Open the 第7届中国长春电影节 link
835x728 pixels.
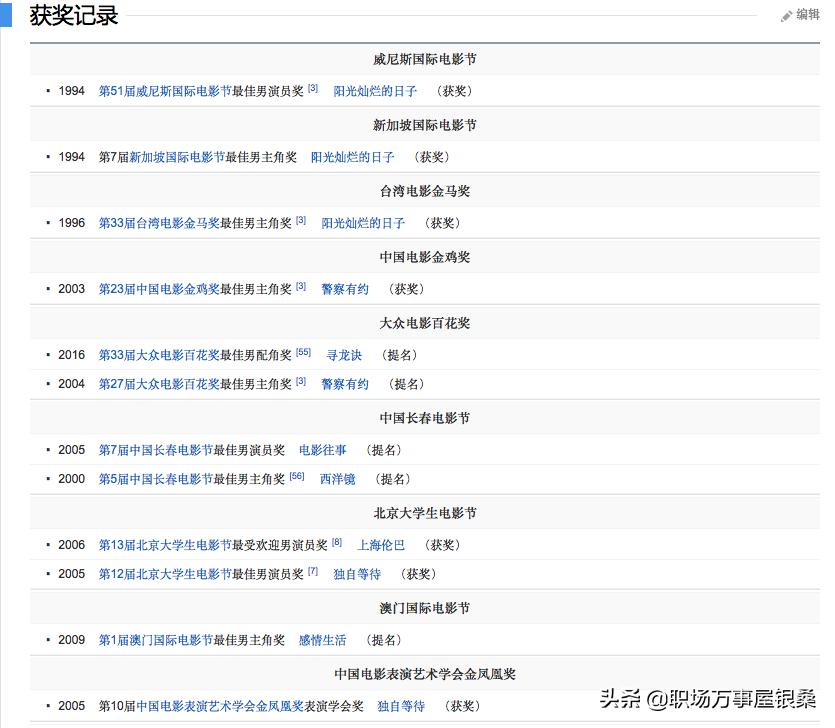155,450
